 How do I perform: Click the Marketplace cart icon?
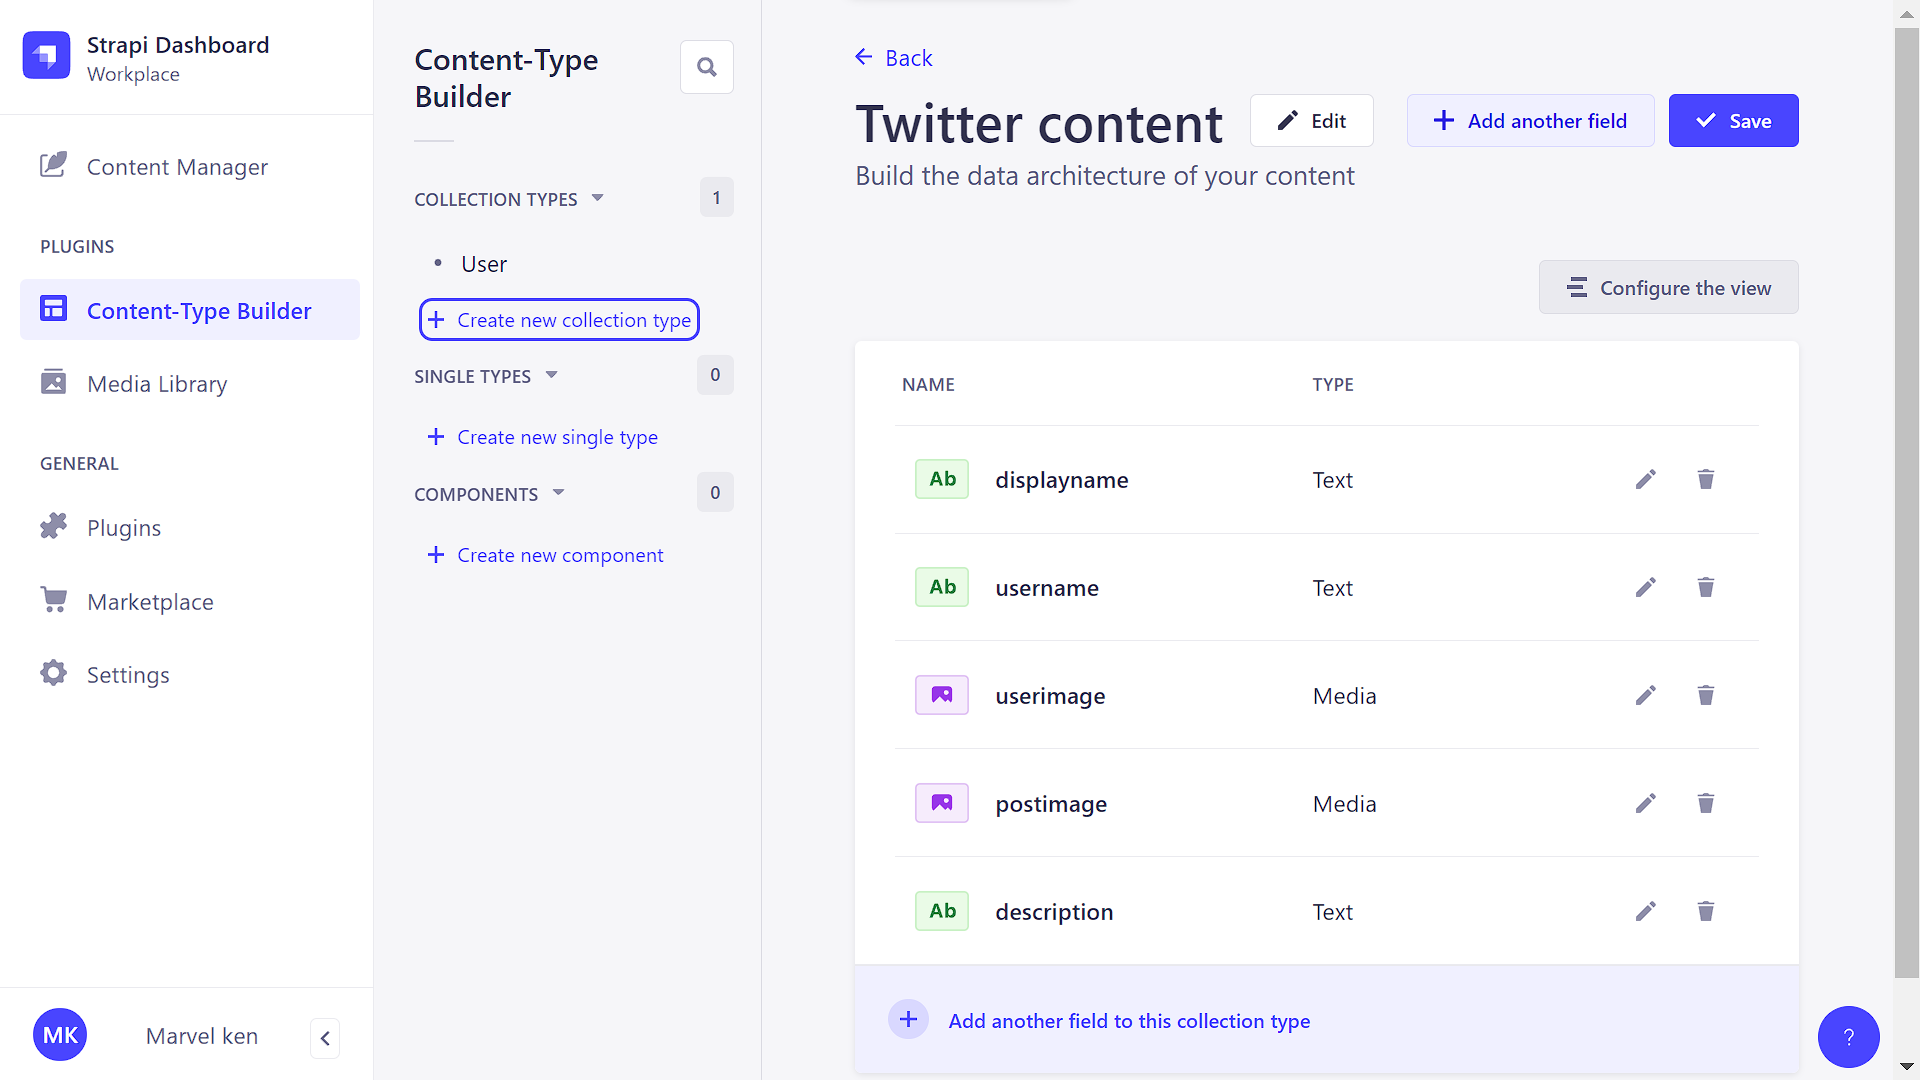tap(53, 600)
